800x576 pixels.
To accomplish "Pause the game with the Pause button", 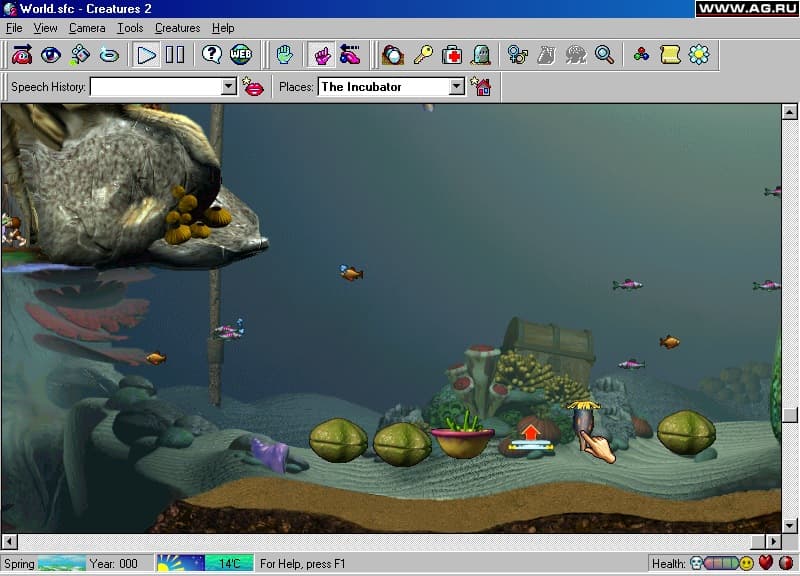I will click(175, 55).
